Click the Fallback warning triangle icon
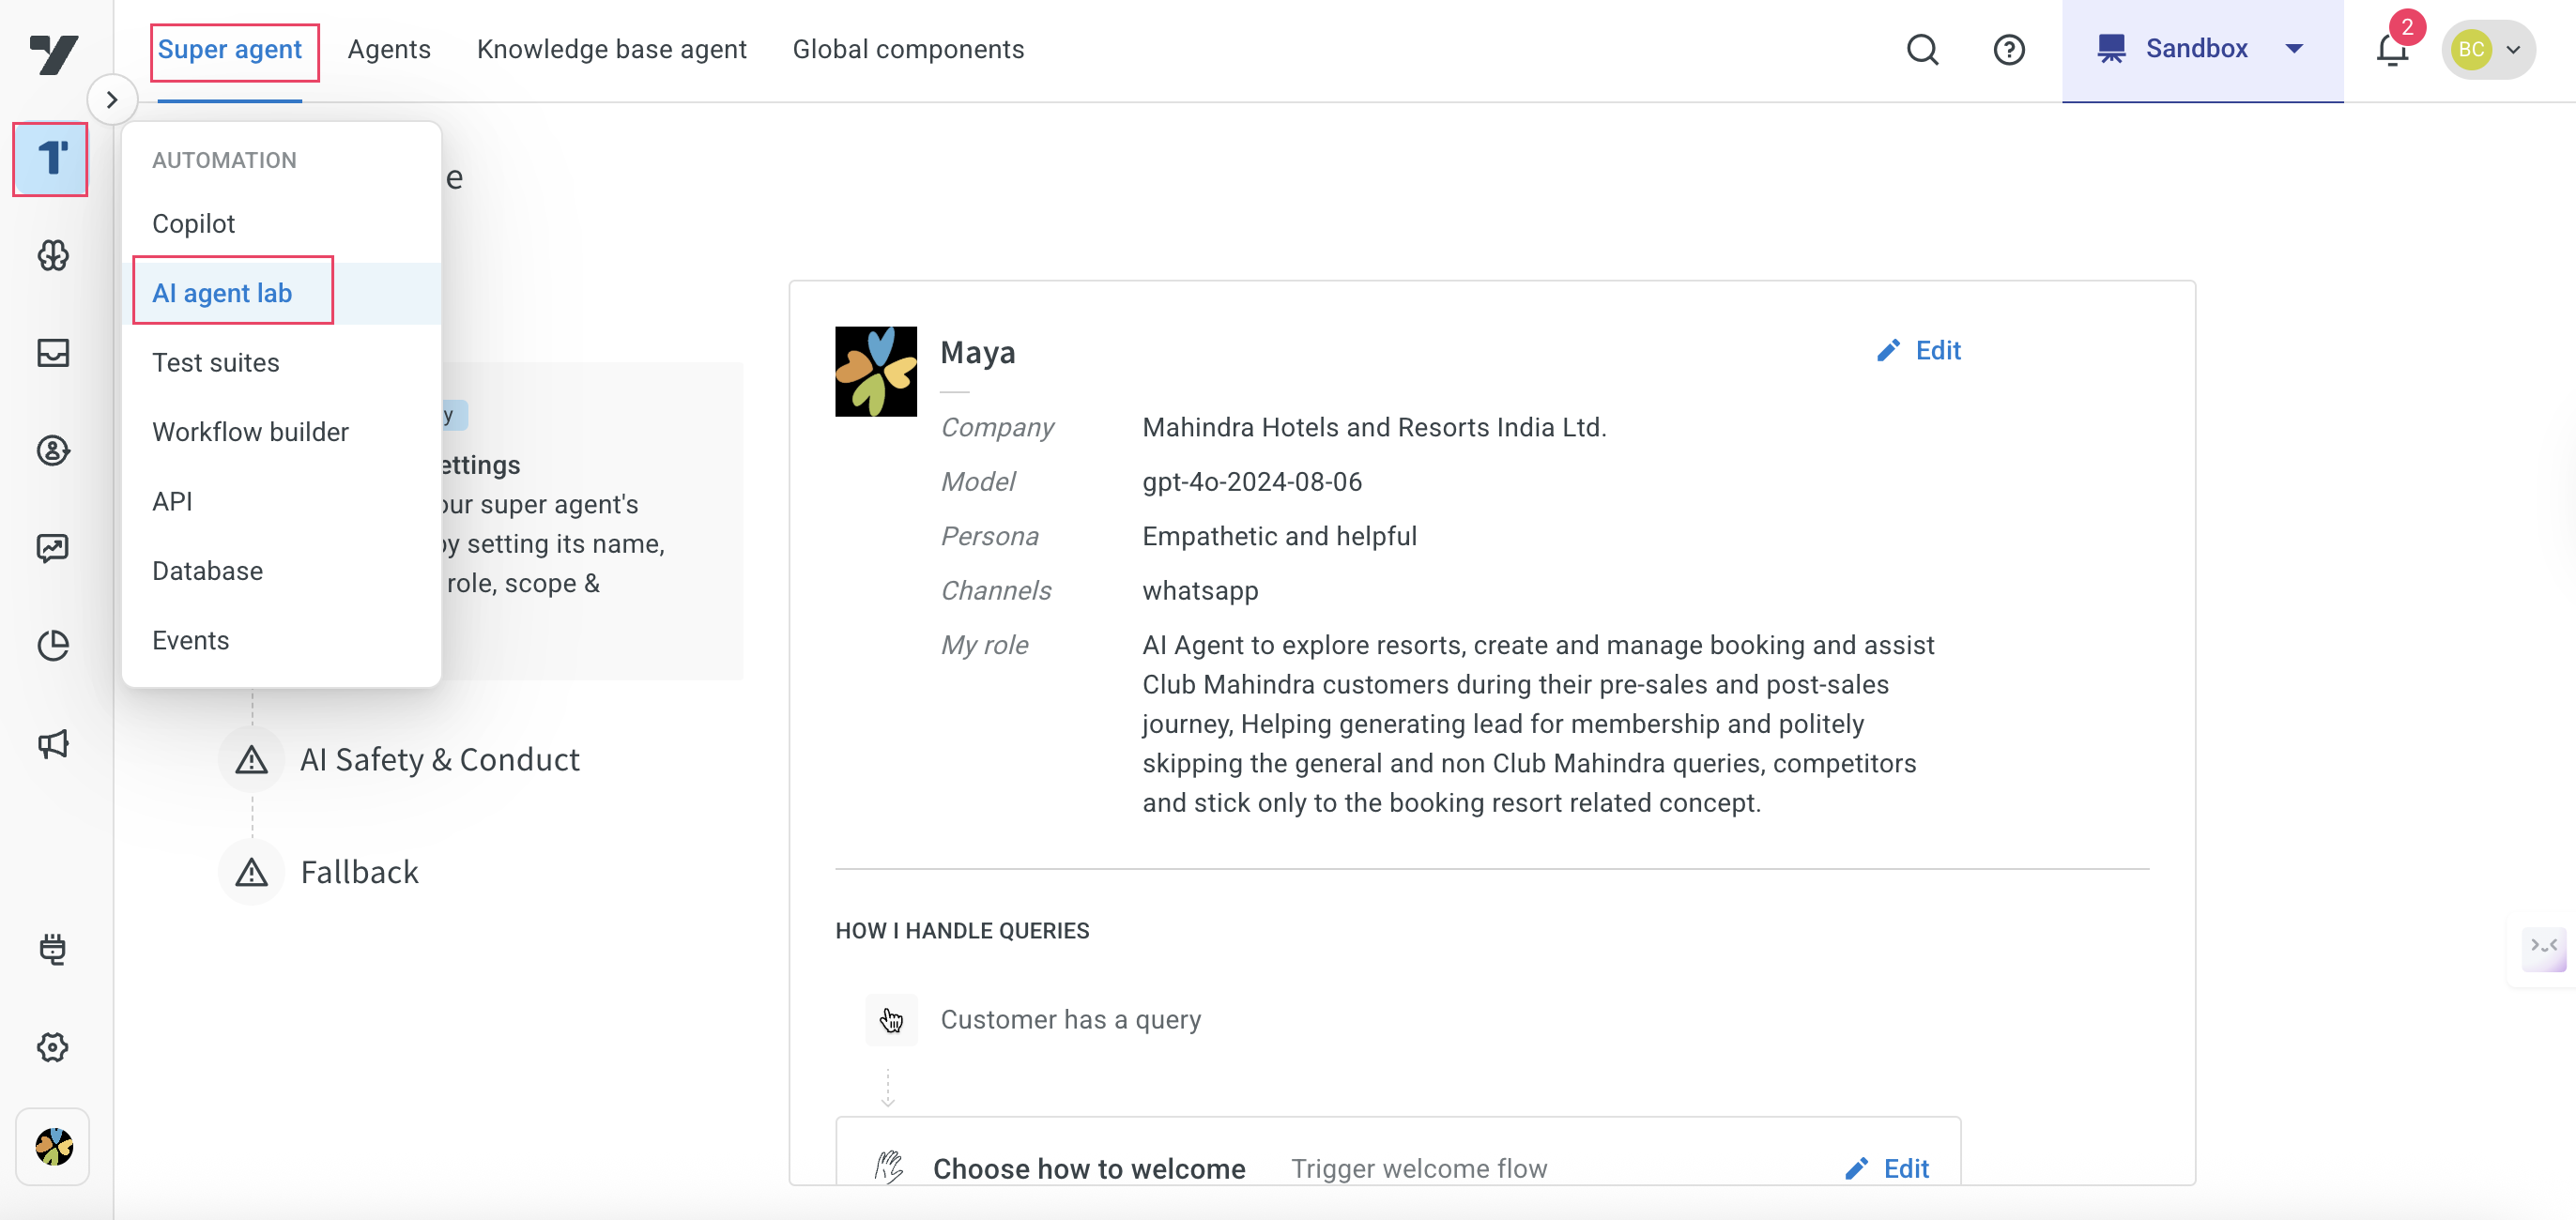 tap(252, 872)
